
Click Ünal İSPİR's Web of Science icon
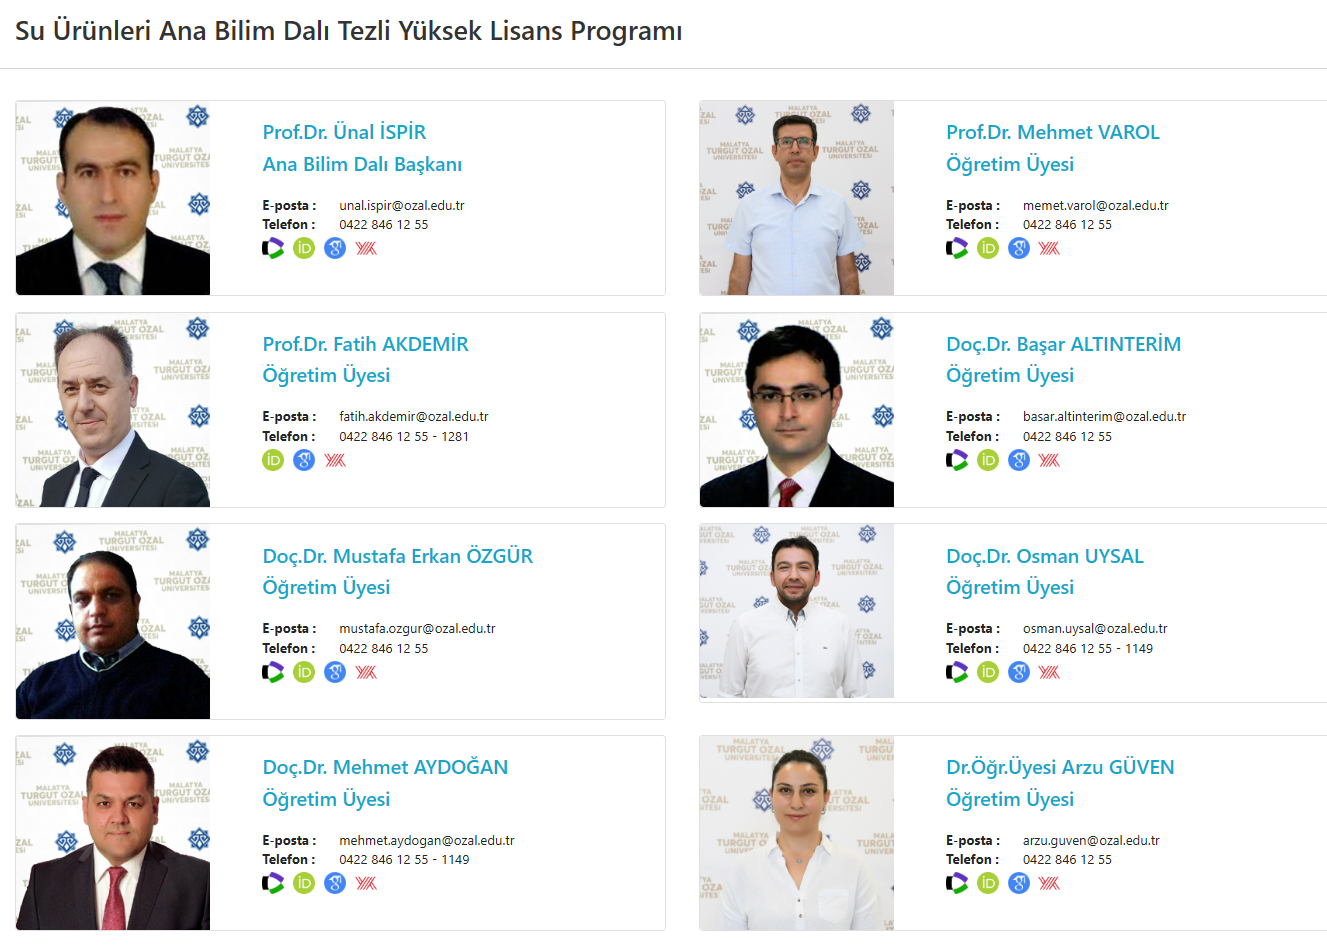click(x=273, y=248)
